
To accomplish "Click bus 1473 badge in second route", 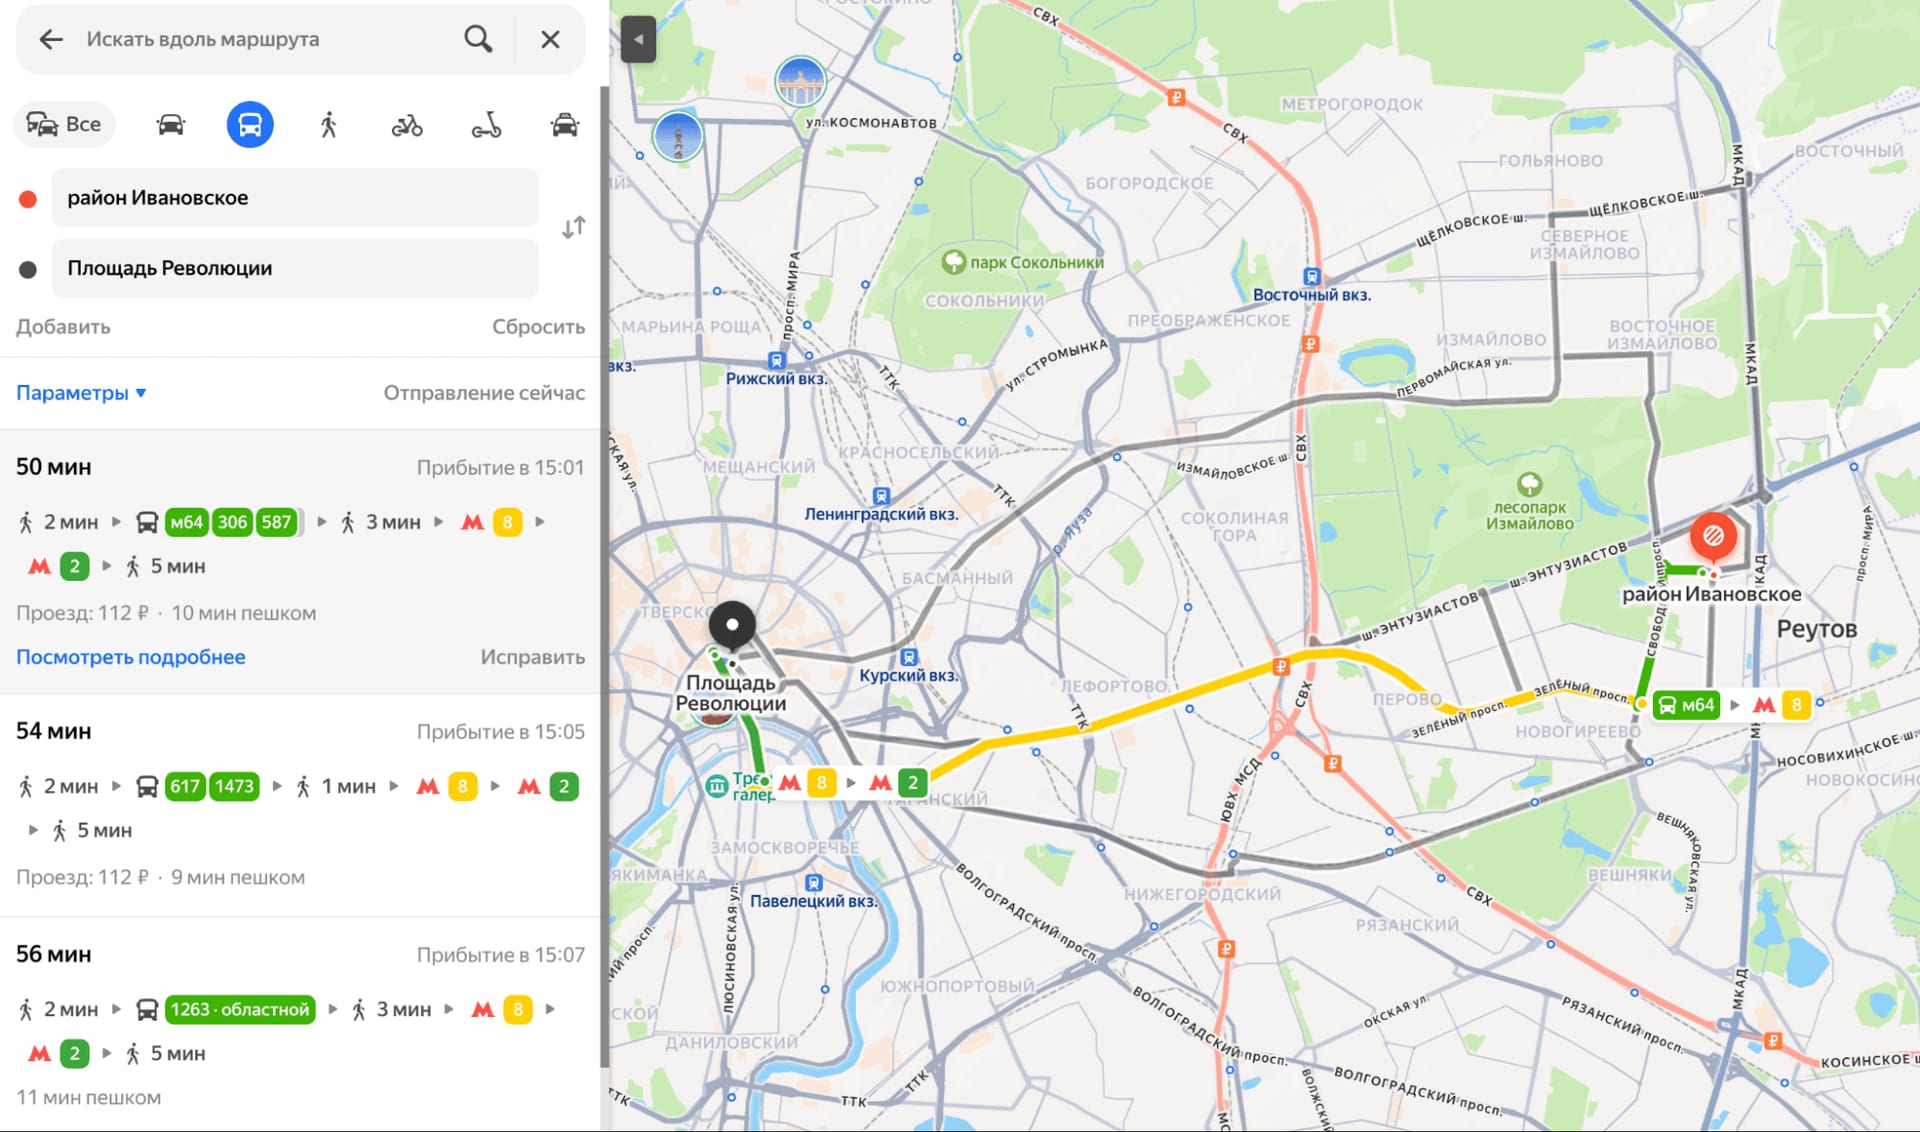I will tap(234, 786).
